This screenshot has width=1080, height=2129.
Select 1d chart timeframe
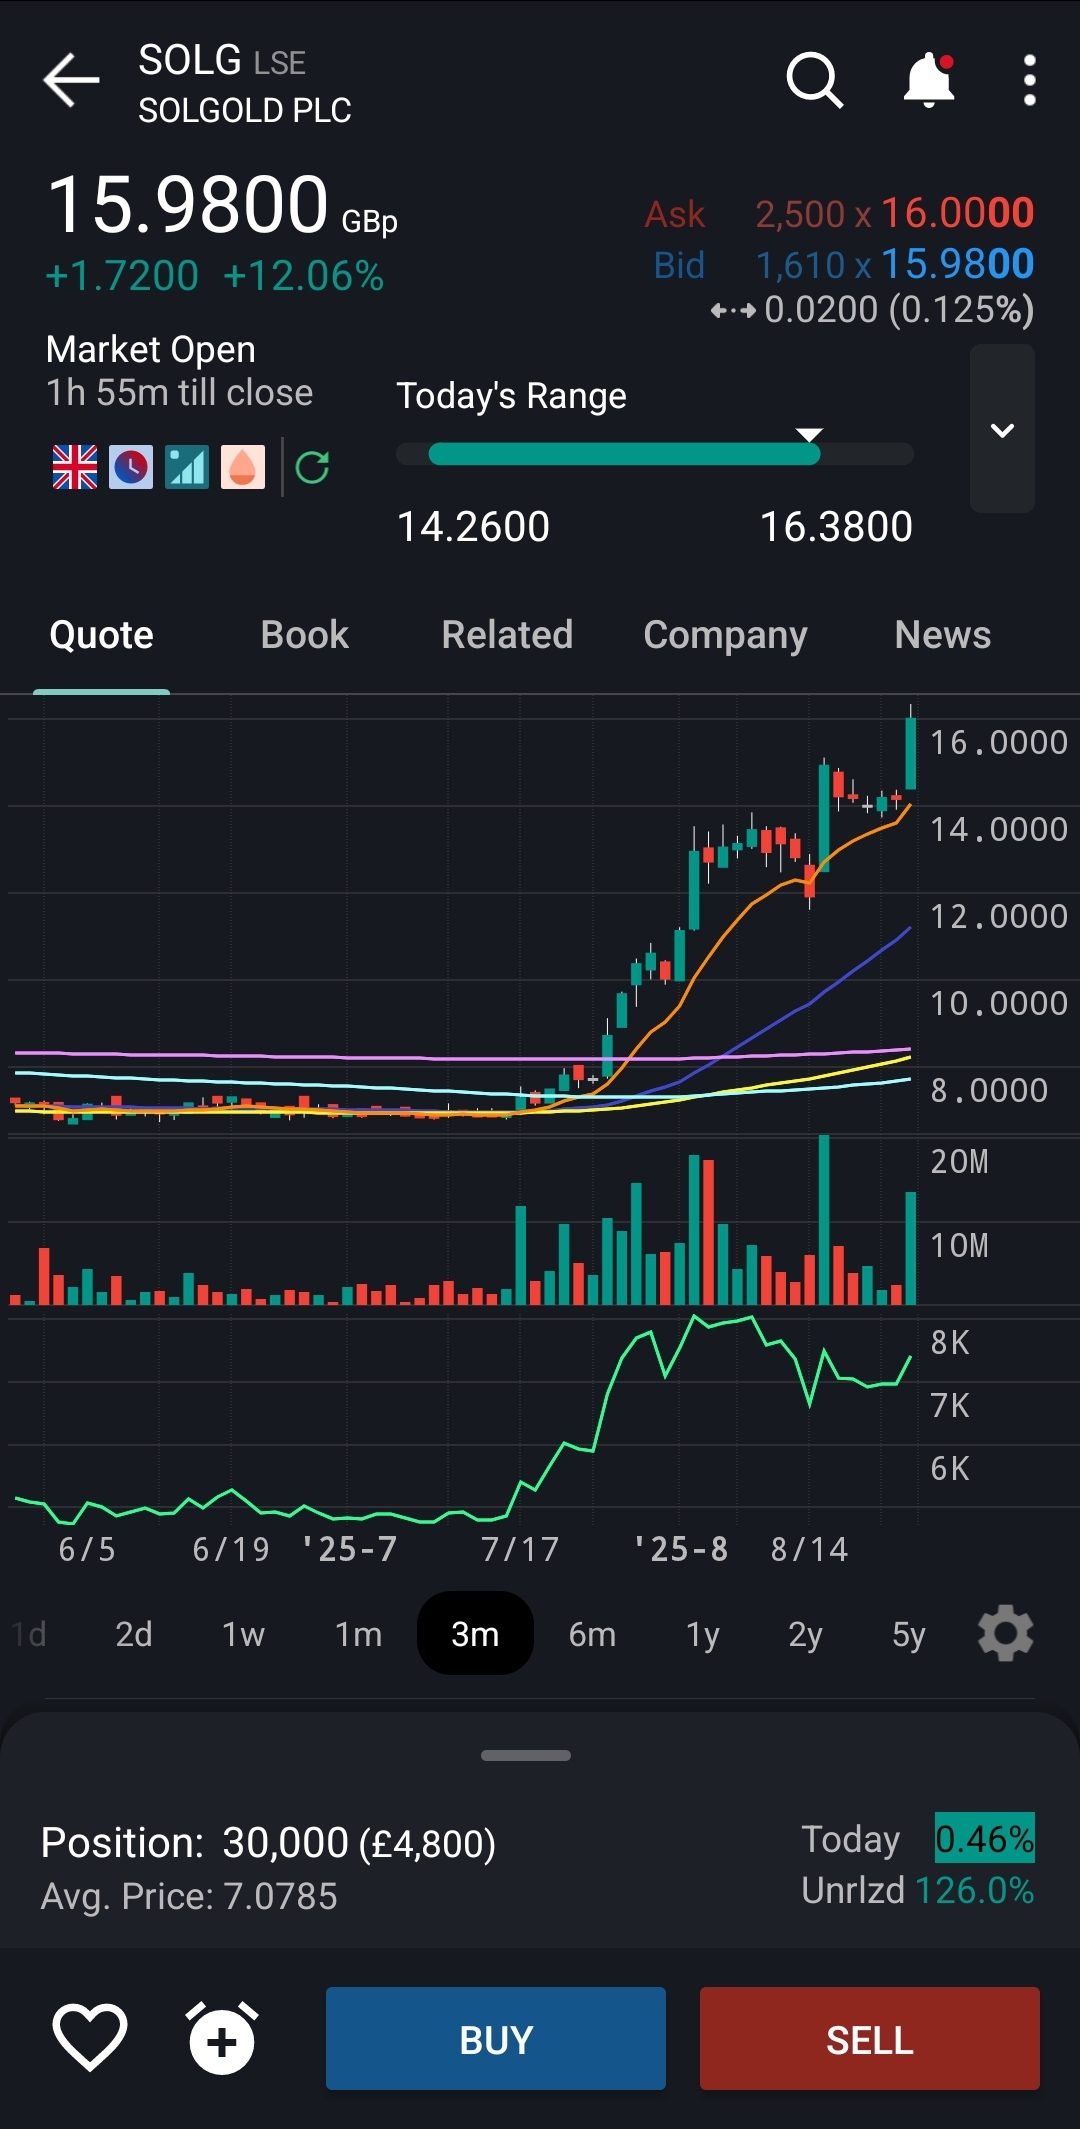point(29,1634)
